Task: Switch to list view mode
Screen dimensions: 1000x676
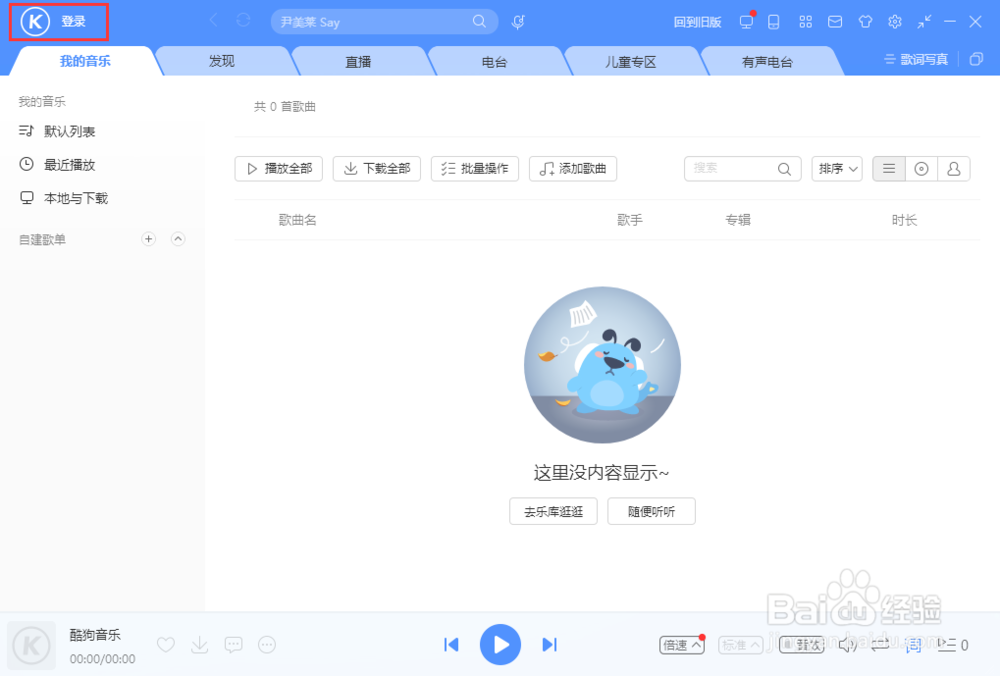Action: pos(889,169)
